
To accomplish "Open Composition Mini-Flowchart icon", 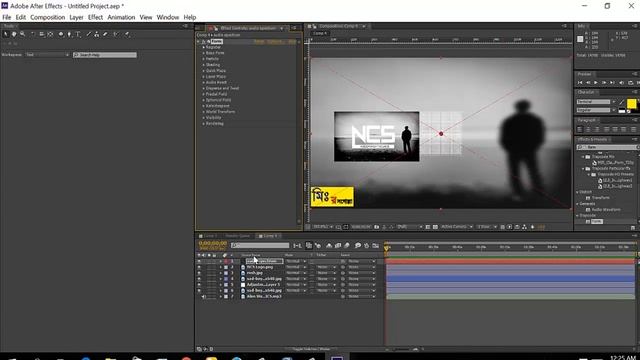I will (x=297, y=246).
